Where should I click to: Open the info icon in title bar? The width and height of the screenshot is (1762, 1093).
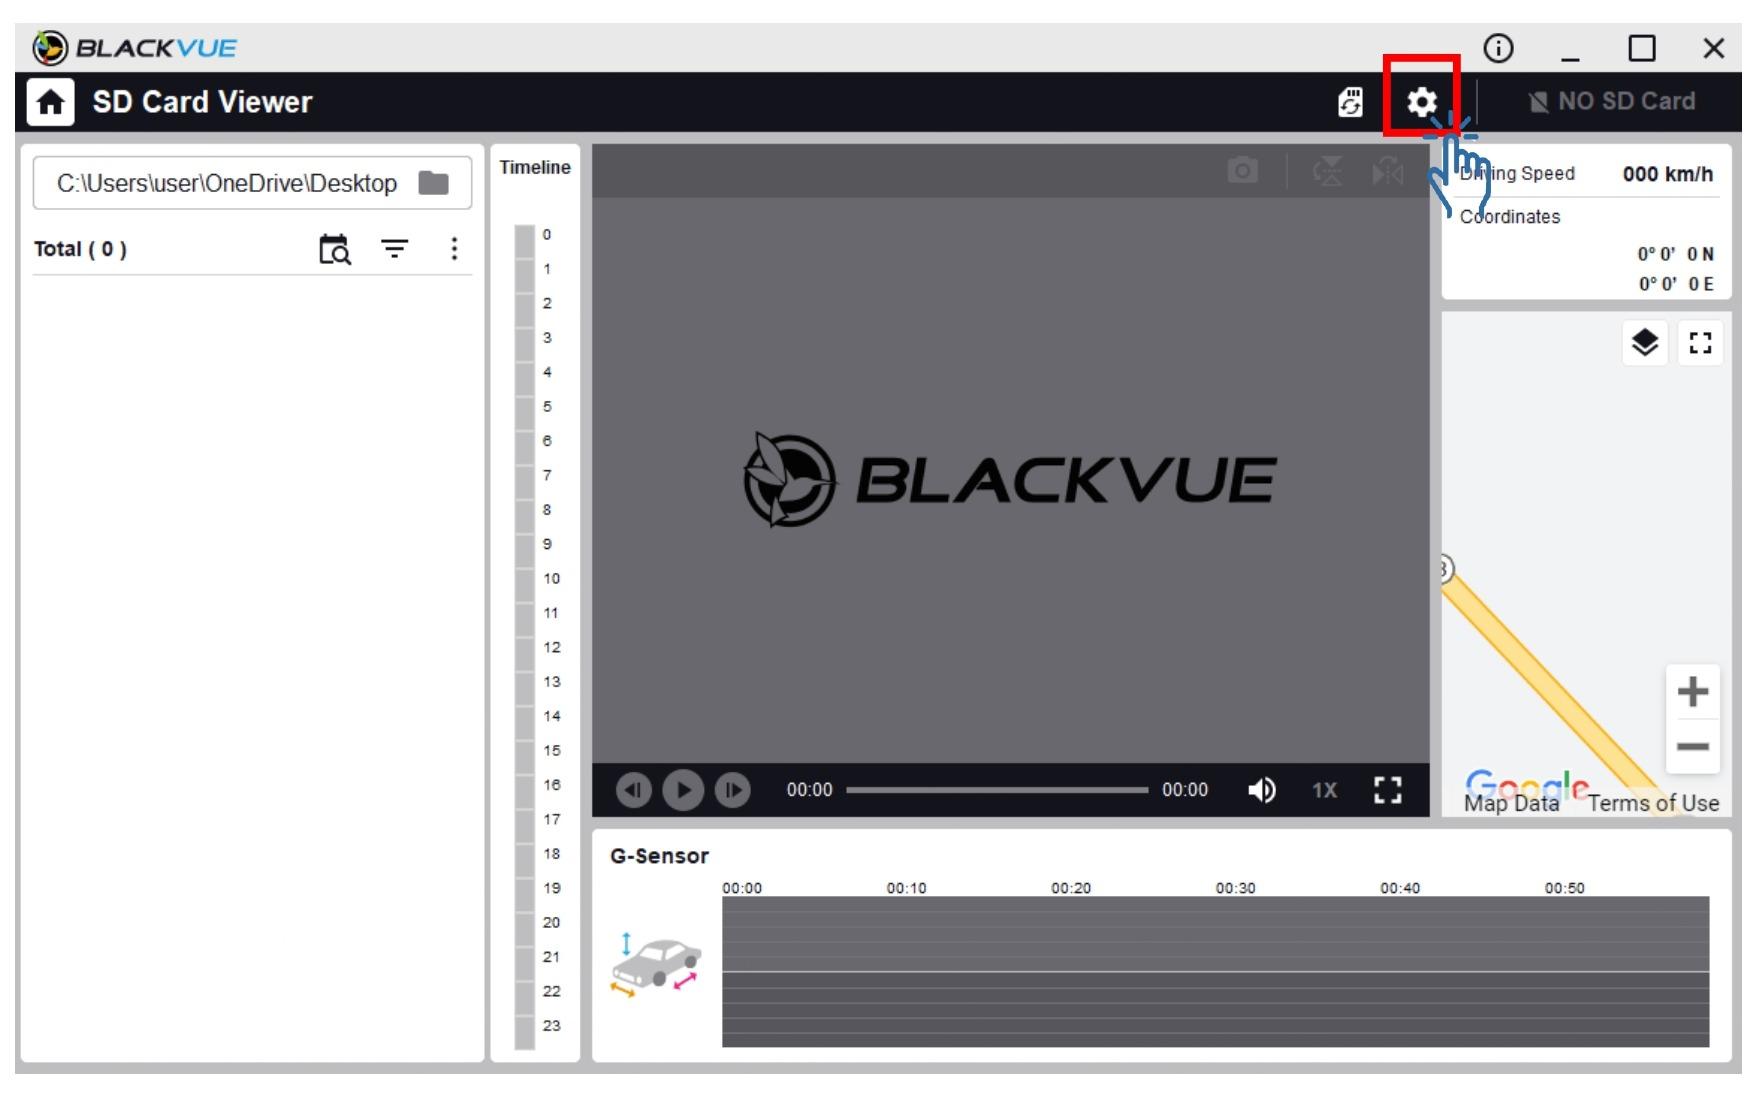coord(1497,48)
